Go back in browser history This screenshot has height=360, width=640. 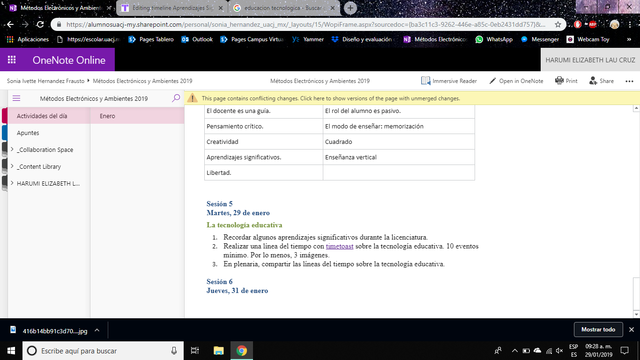tap(10, 24)
